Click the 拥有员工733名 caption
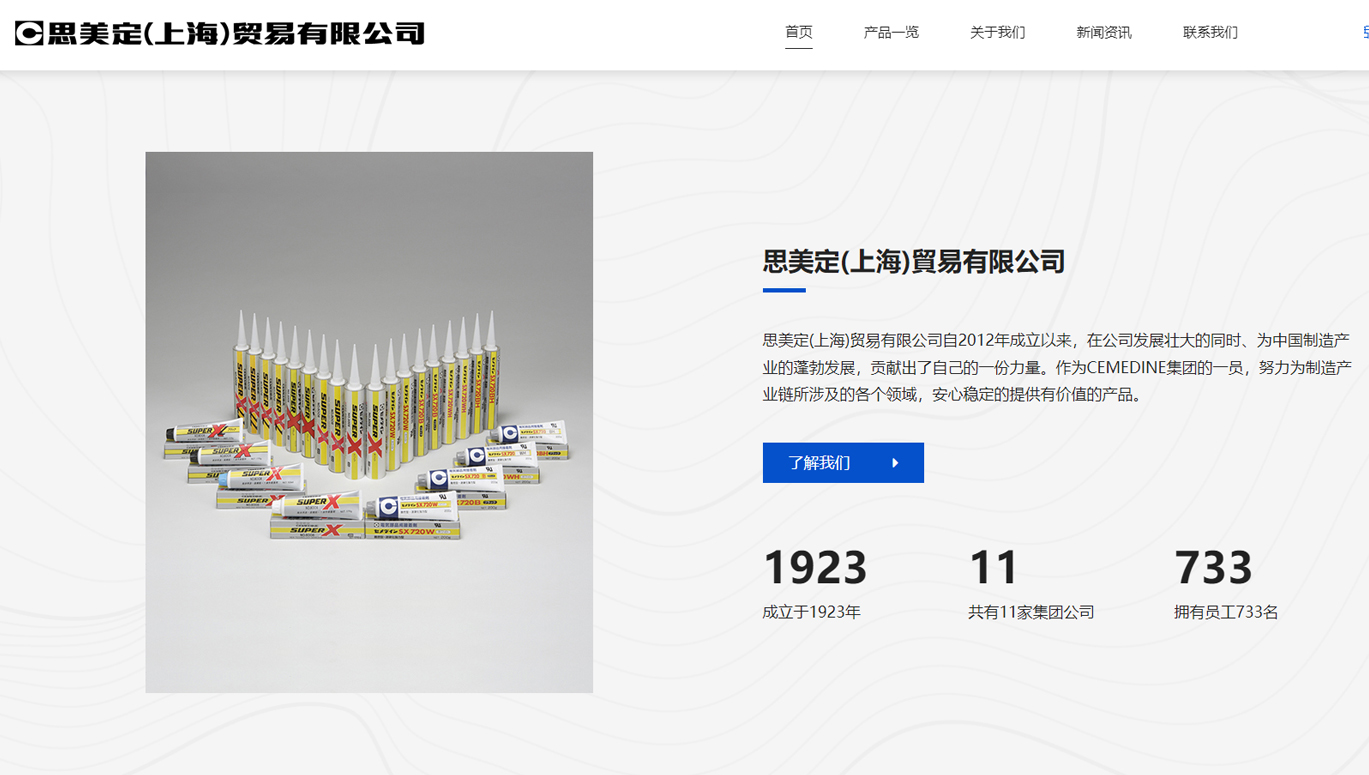 tap(1226, 612)
